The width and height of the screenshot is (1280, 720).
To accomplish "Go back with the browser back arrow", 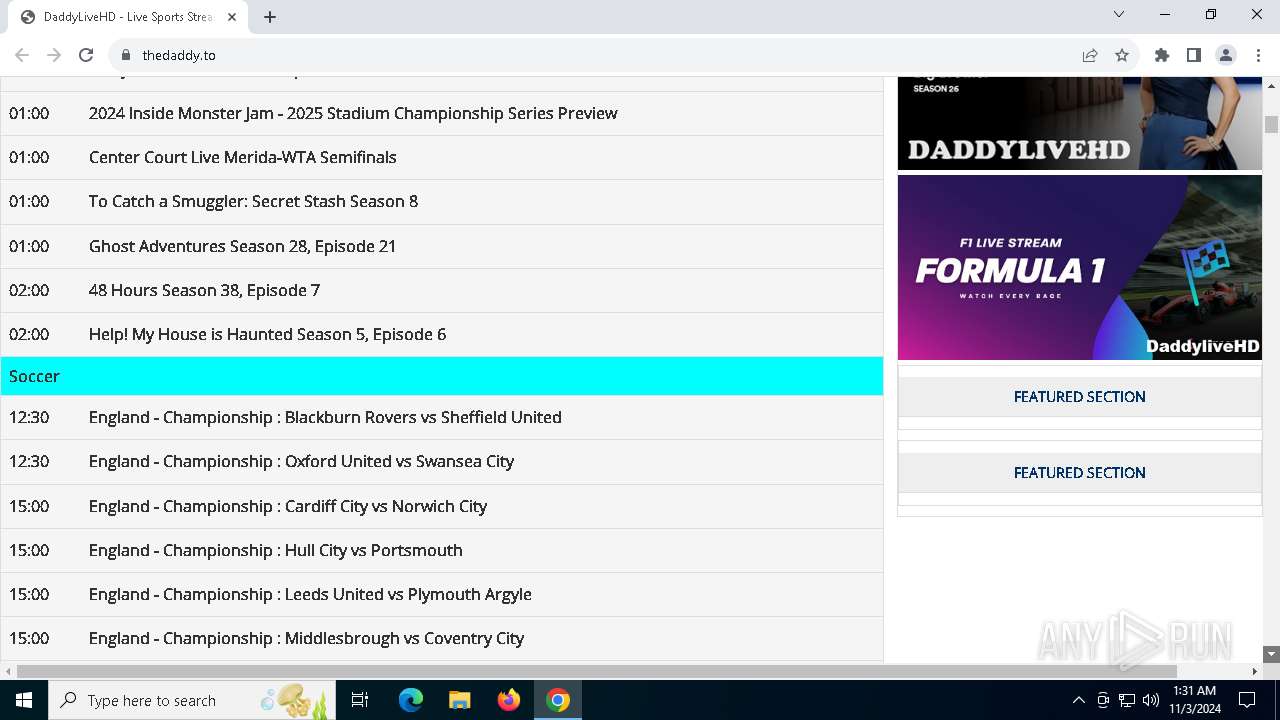I will pos(22,55).
